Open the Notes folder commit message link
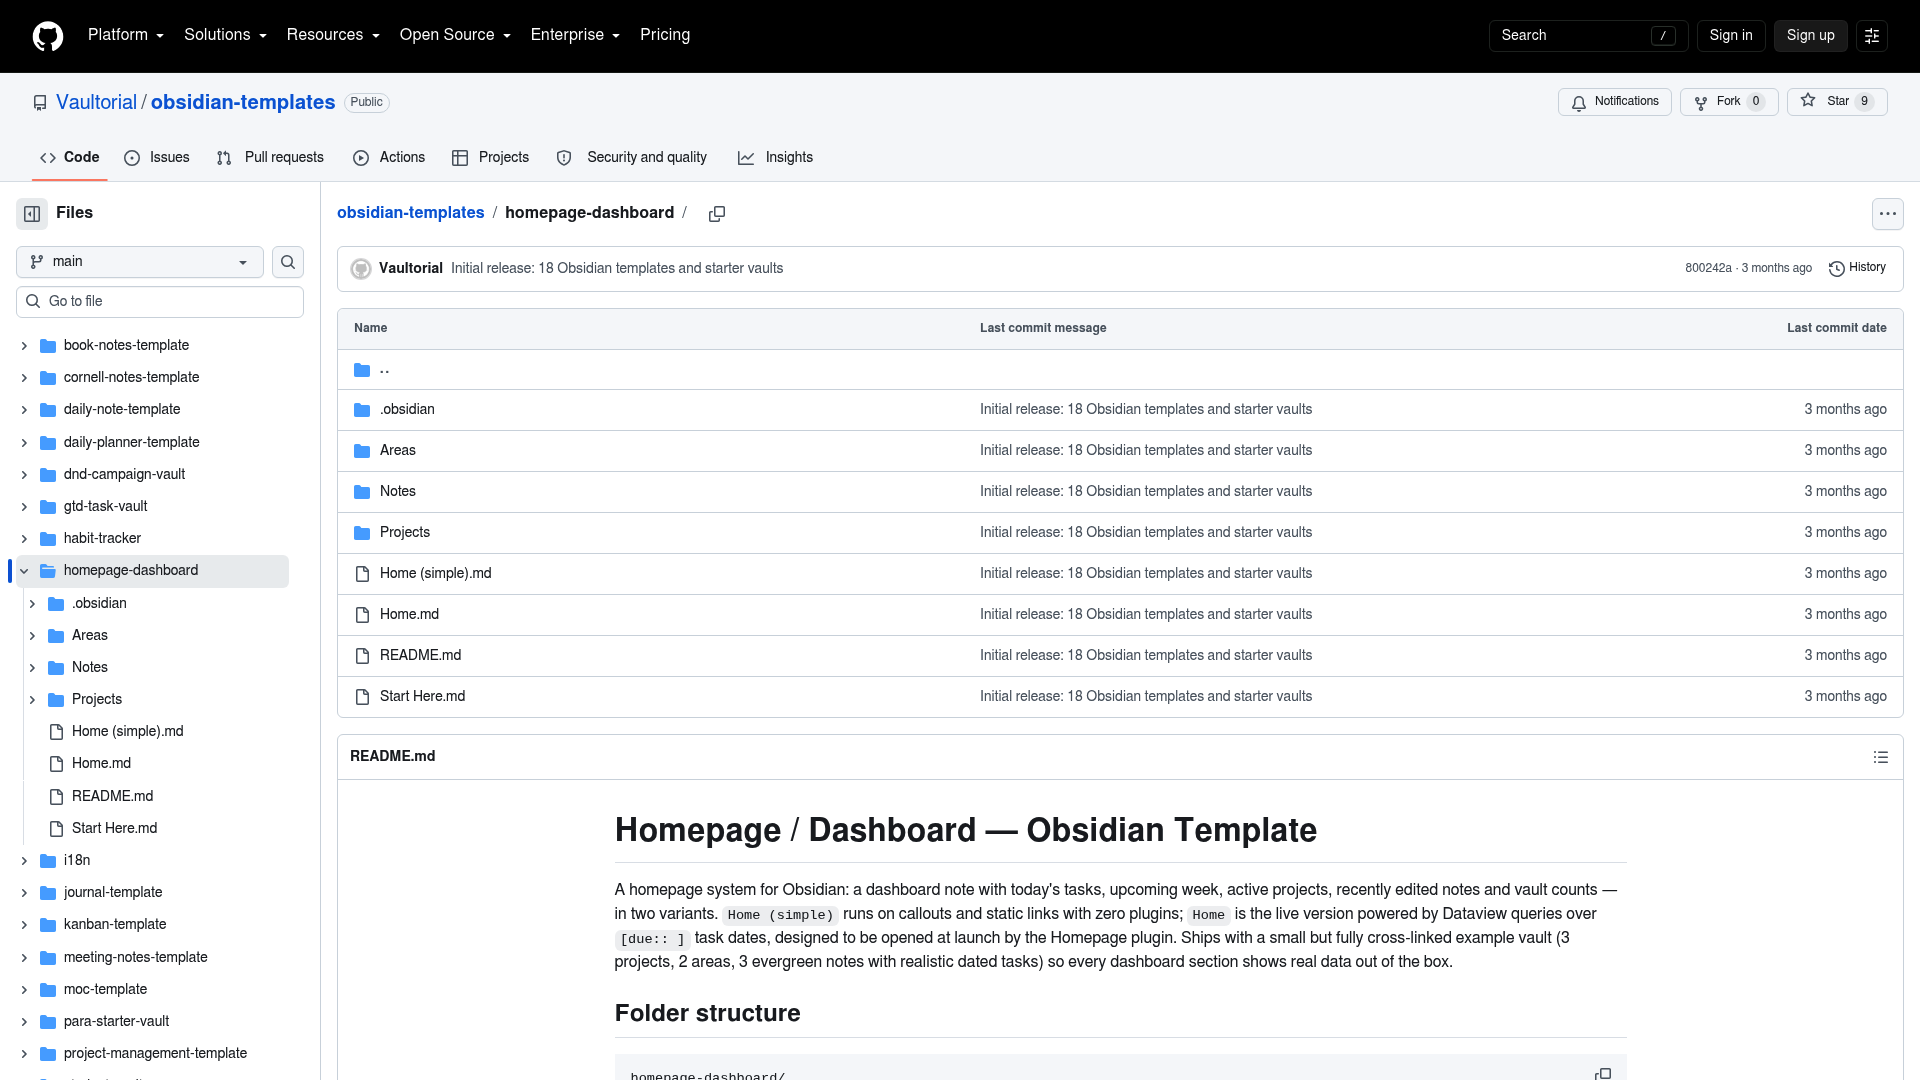1920x1080 pixels. 1146,492
